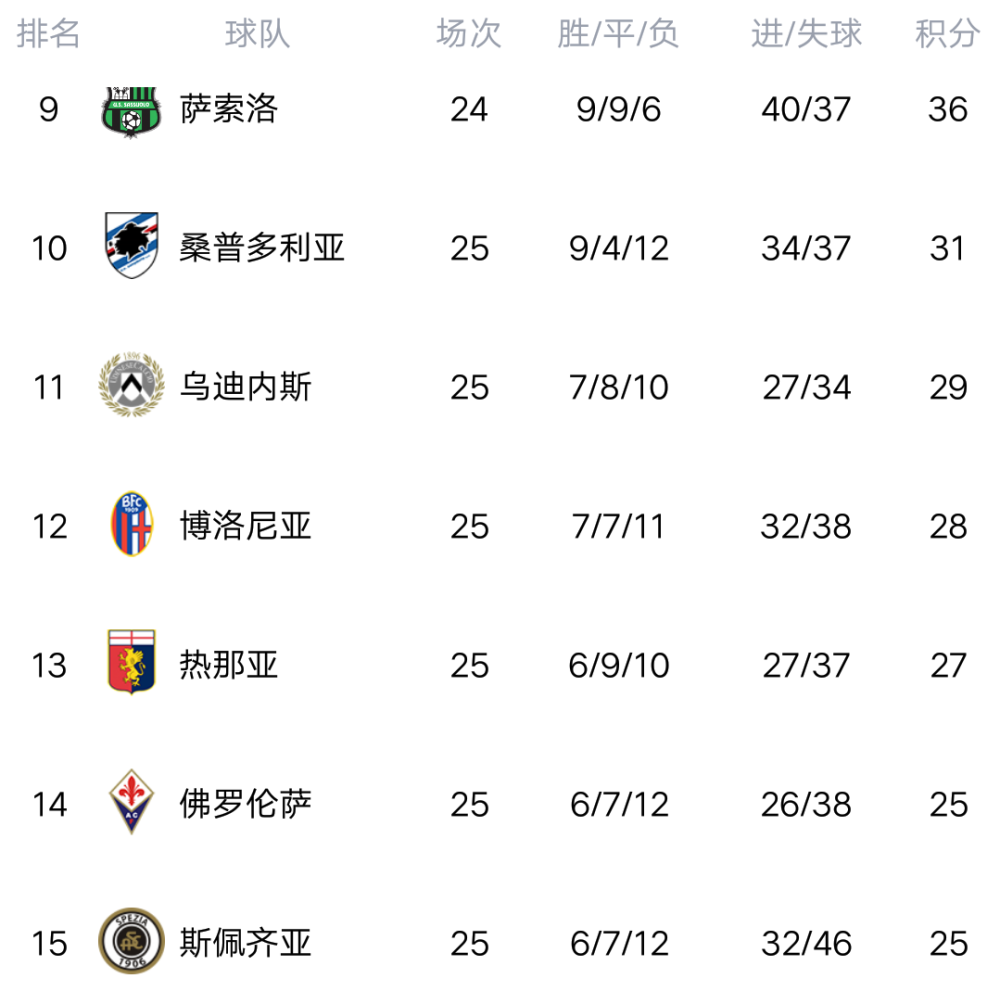Click the 斯佩齐亚 team name
Screen dimensions: 1000x991
(246, 942)
